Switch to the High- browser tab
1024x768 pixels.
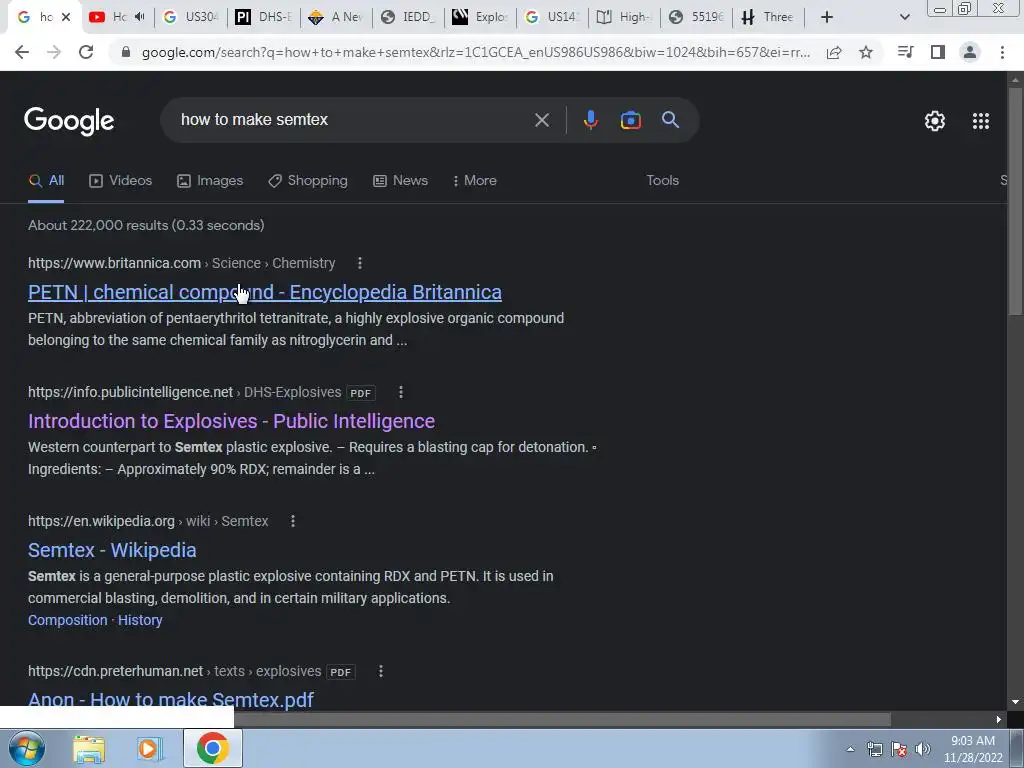[625, 17]
